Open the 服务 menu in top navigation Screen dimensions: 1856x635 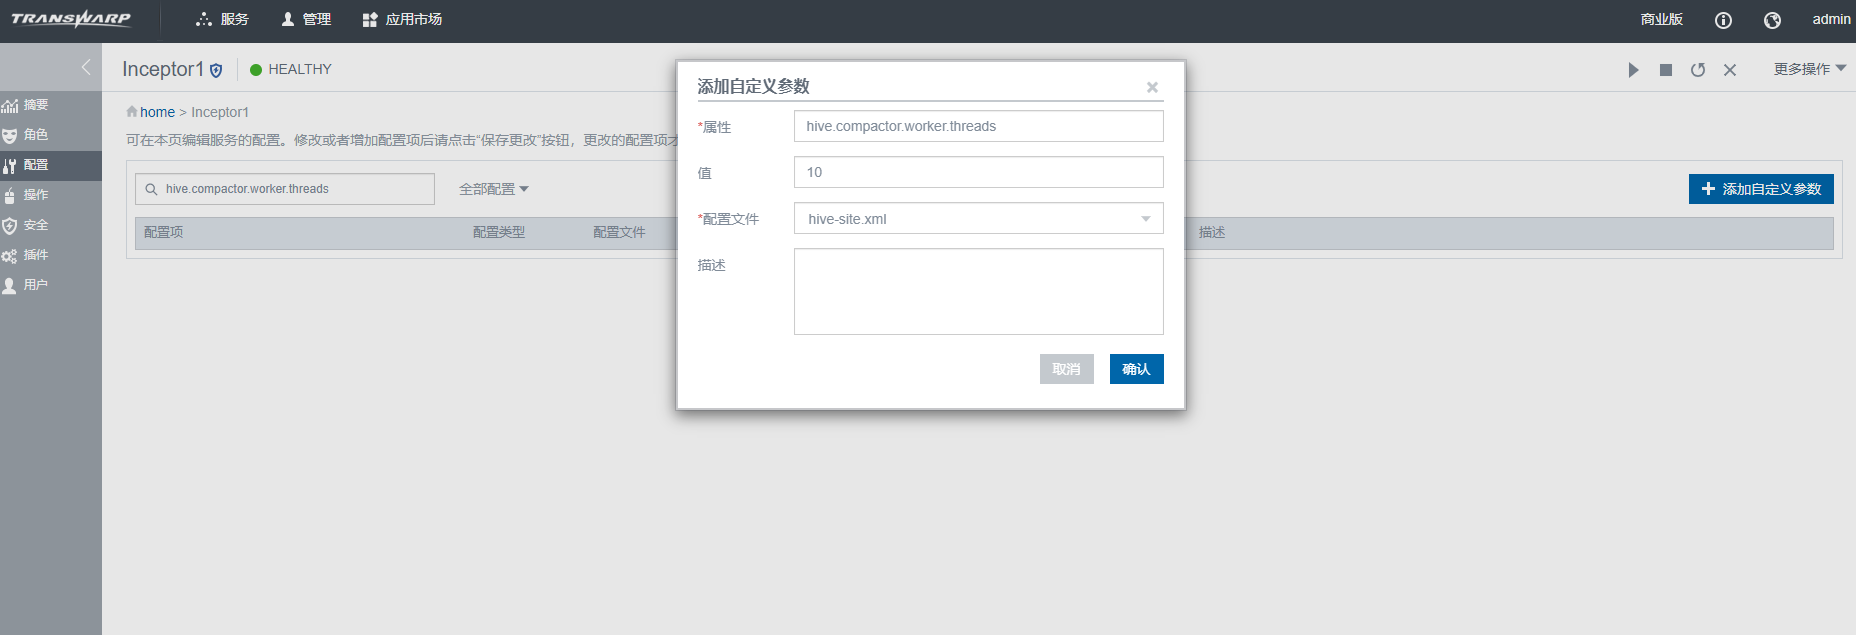[x=223, y=19]
